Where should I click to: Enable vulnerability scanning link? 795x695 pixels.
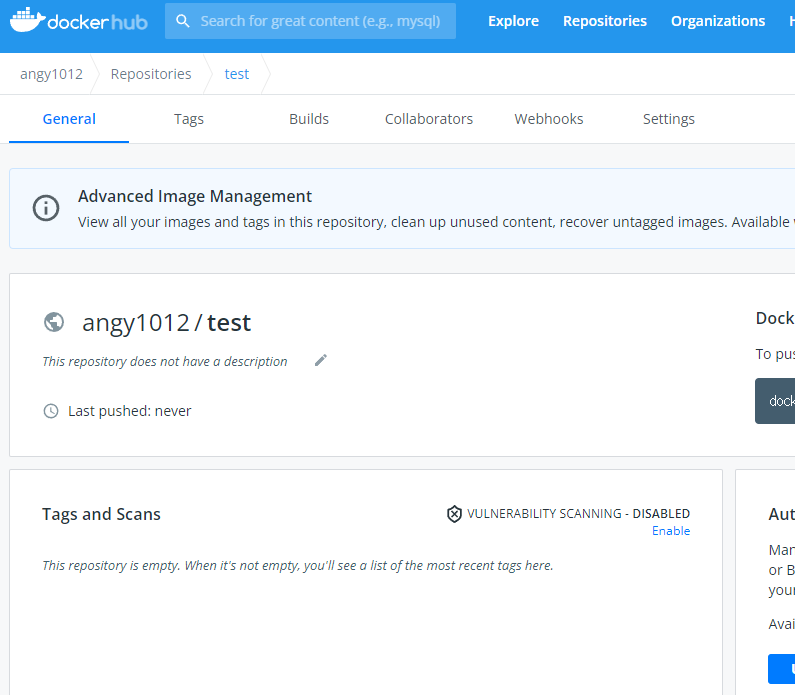click(x=671, y=531)
